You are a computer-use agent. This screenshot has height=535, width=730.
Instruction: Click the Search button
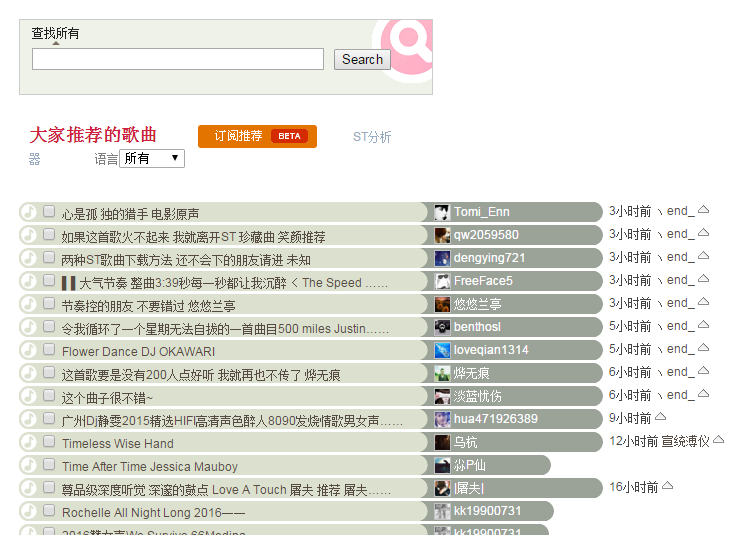point(362,59)
